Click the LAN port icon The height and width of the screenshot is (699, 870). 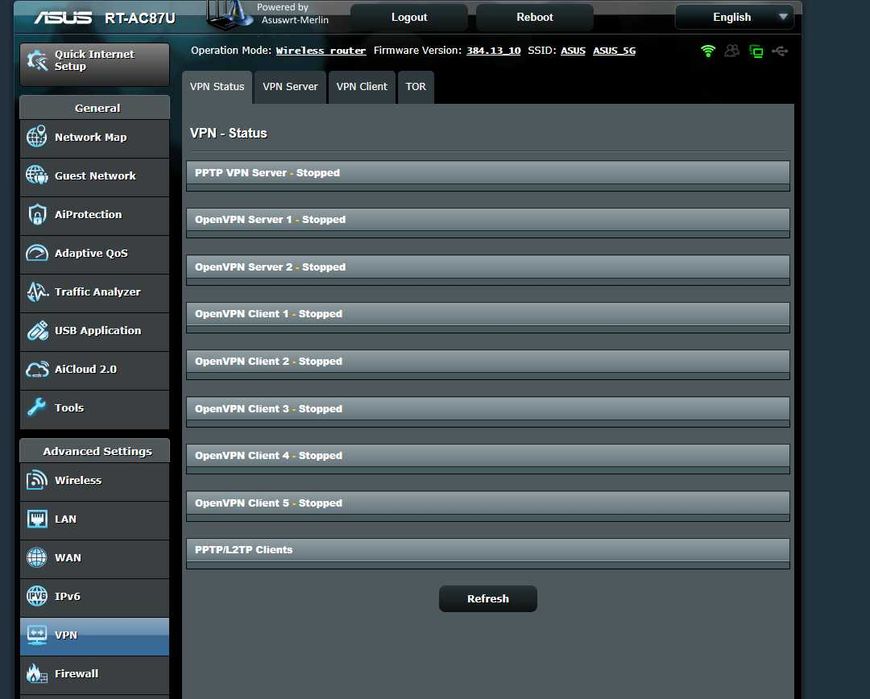[x=37, y=519]
